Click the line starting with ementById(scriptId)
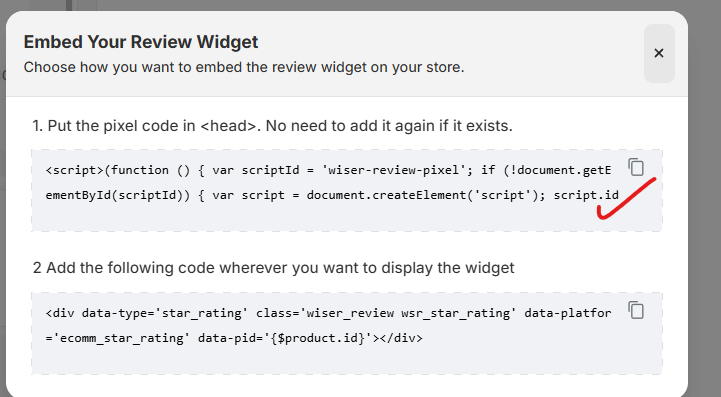721x397 pixels. pos(332,196)
